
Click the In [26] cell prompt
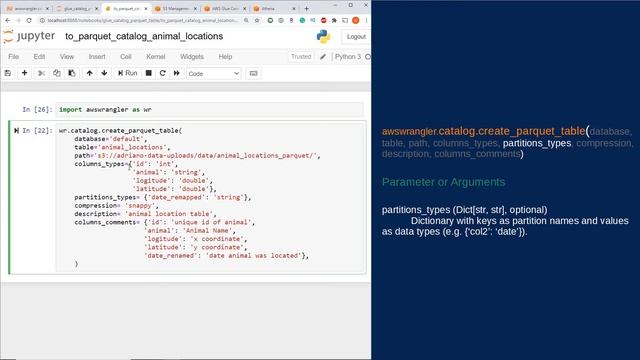[37, 109]
